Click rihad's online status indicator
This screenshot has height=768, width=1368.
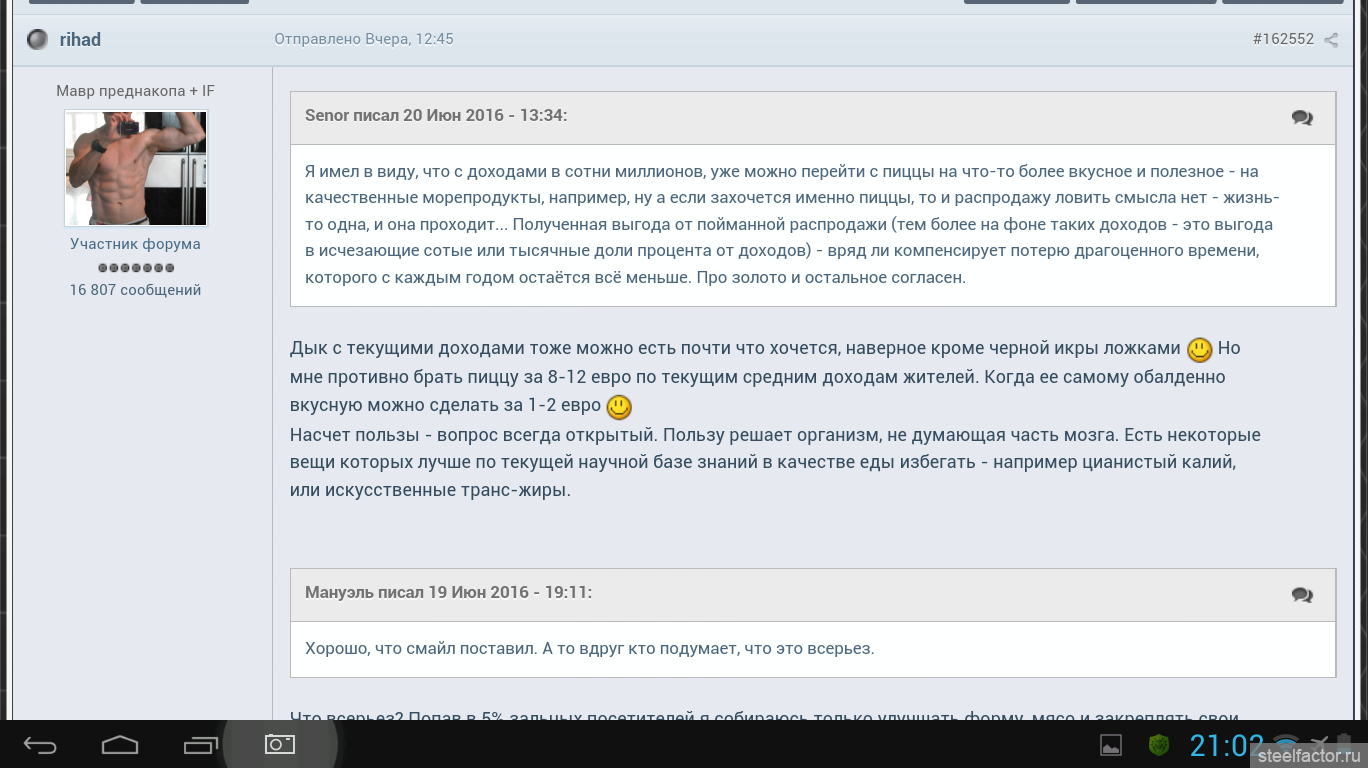coord(37,40)
